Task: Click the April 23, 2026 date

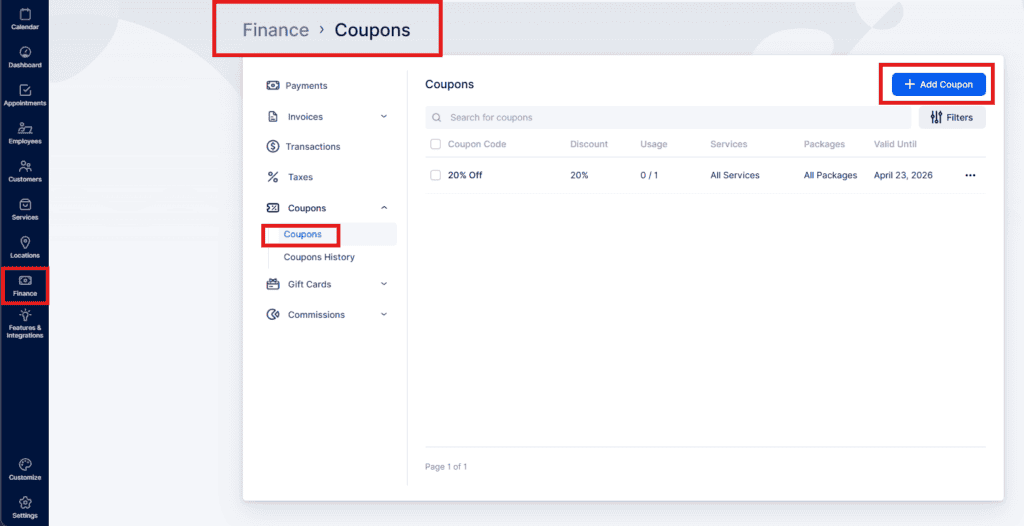Action: coord(903,175)
